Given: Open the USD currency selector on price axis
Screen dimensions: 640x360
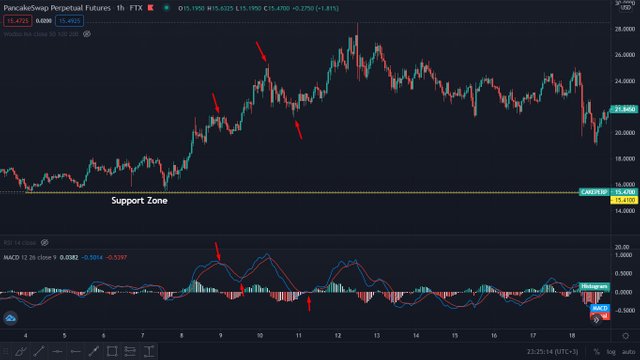Looking at the screenshot, I should point(626,8).
